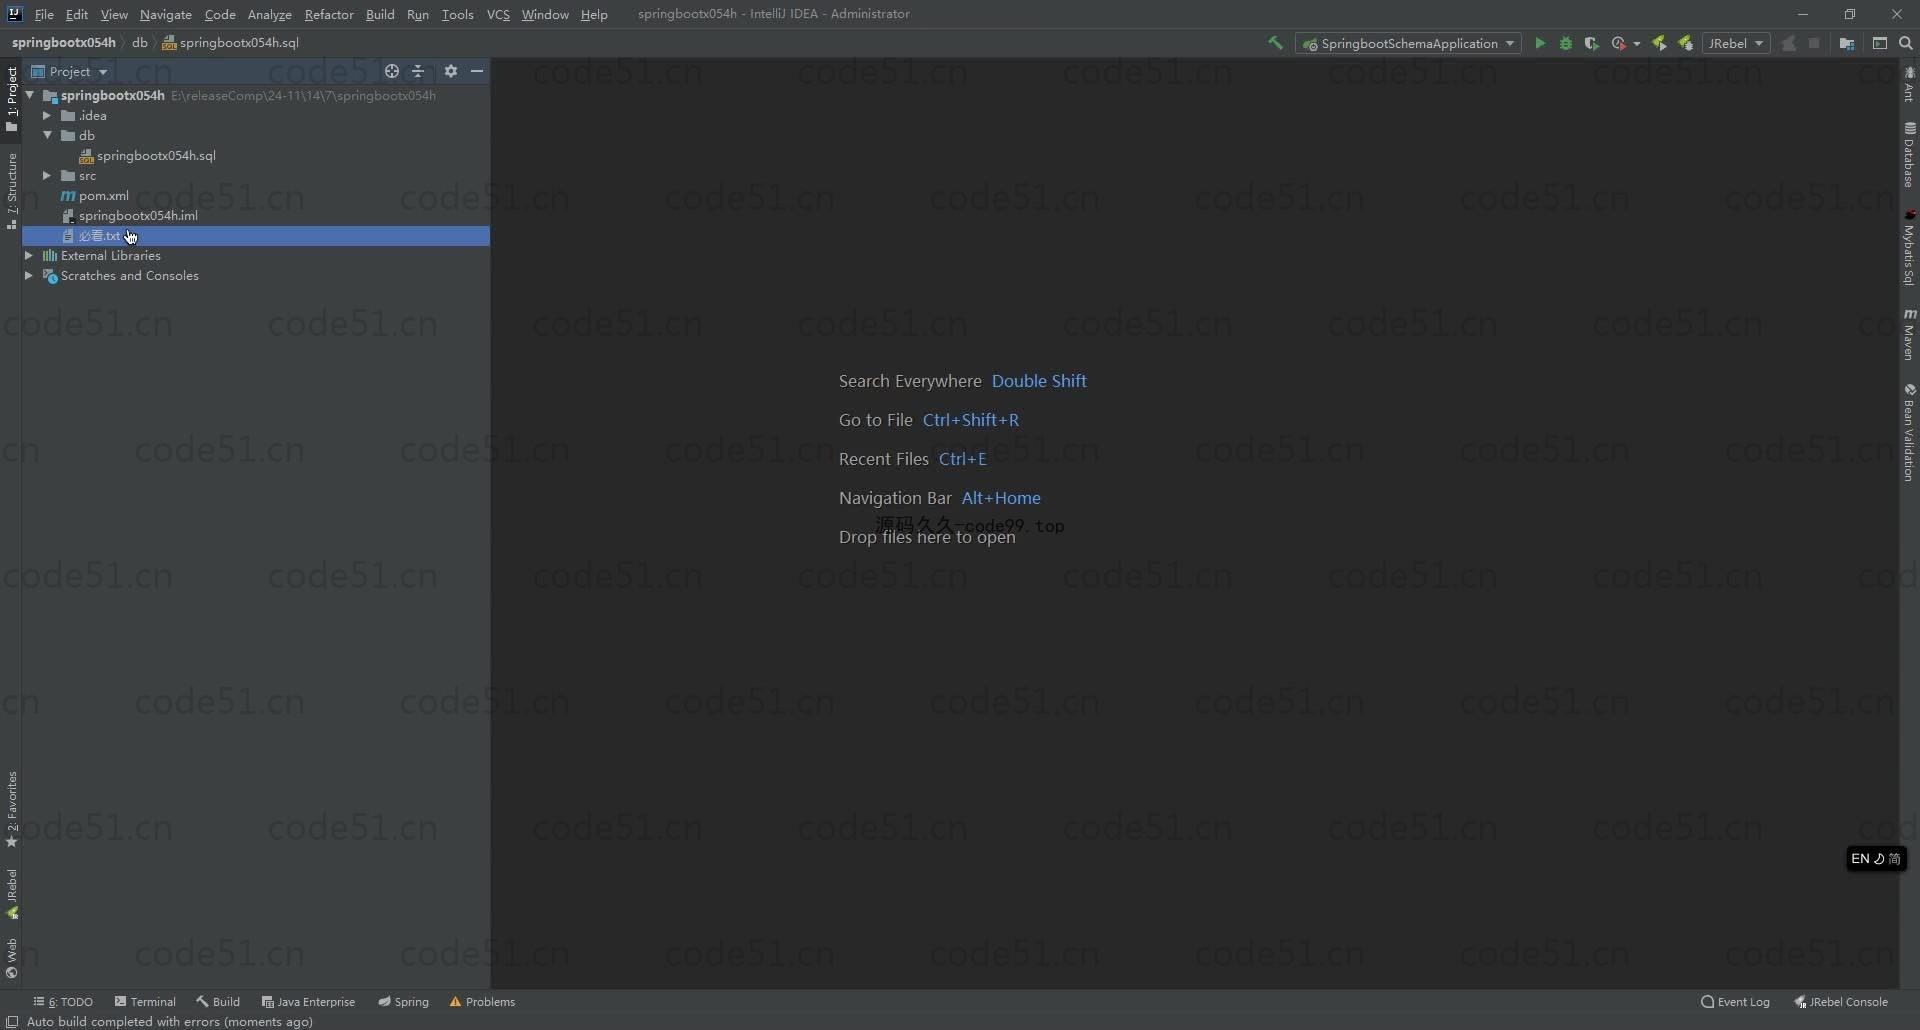
Task: Expand the src folder
Action: click(x=47, y=175)
